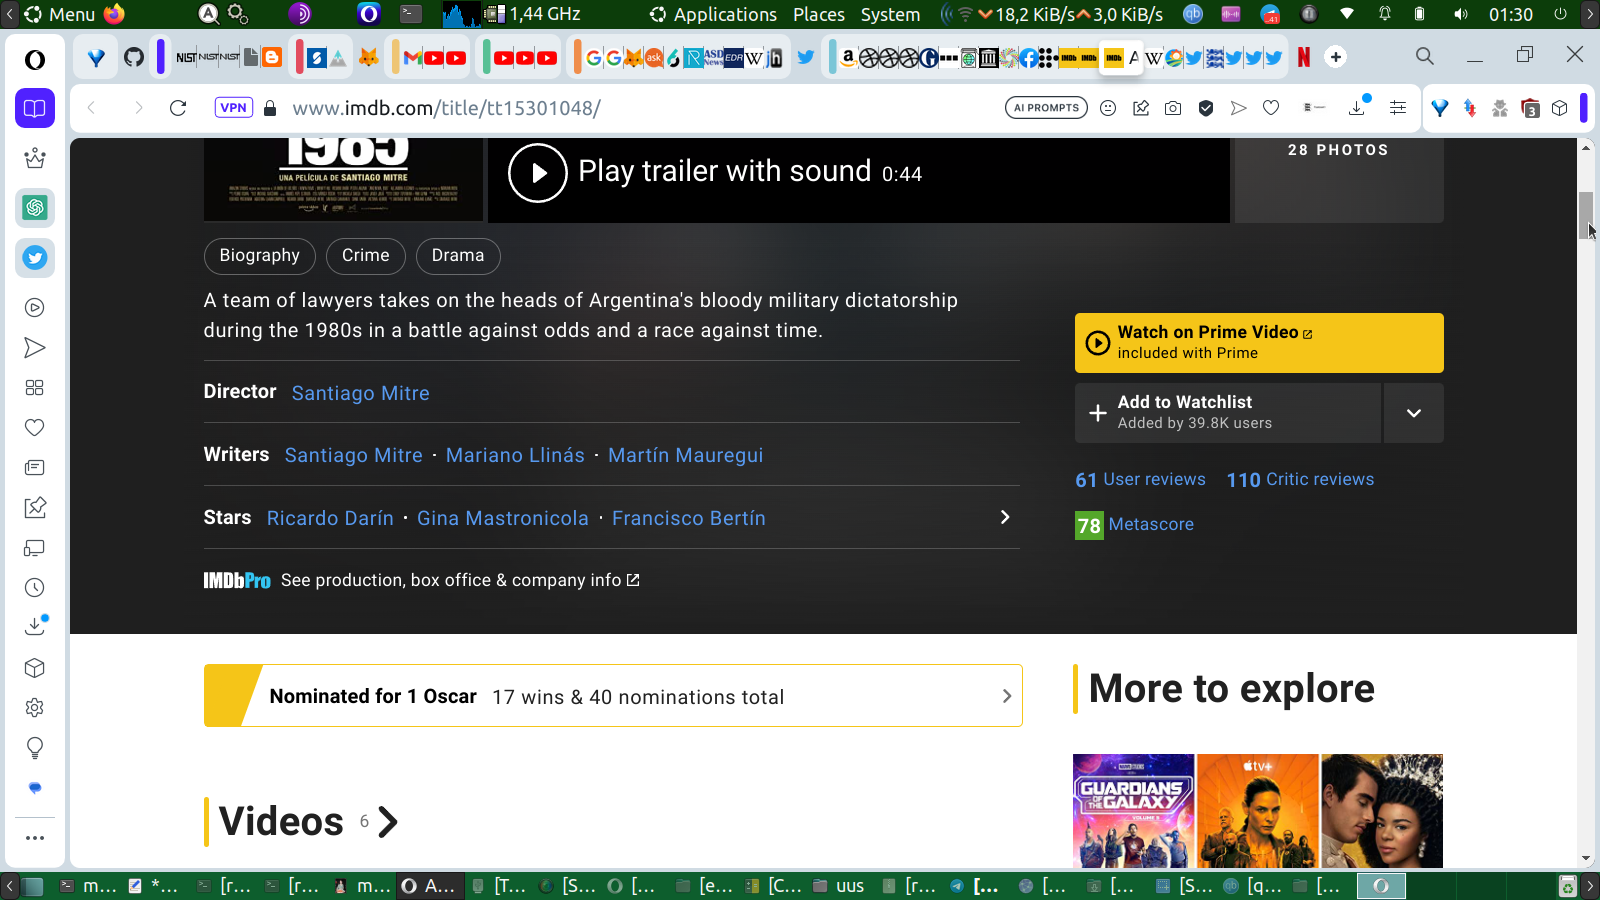Open My Flow in the sidebar
Image resolution: width=1600 pixels, height=900 pixels.
click(35, 348)
